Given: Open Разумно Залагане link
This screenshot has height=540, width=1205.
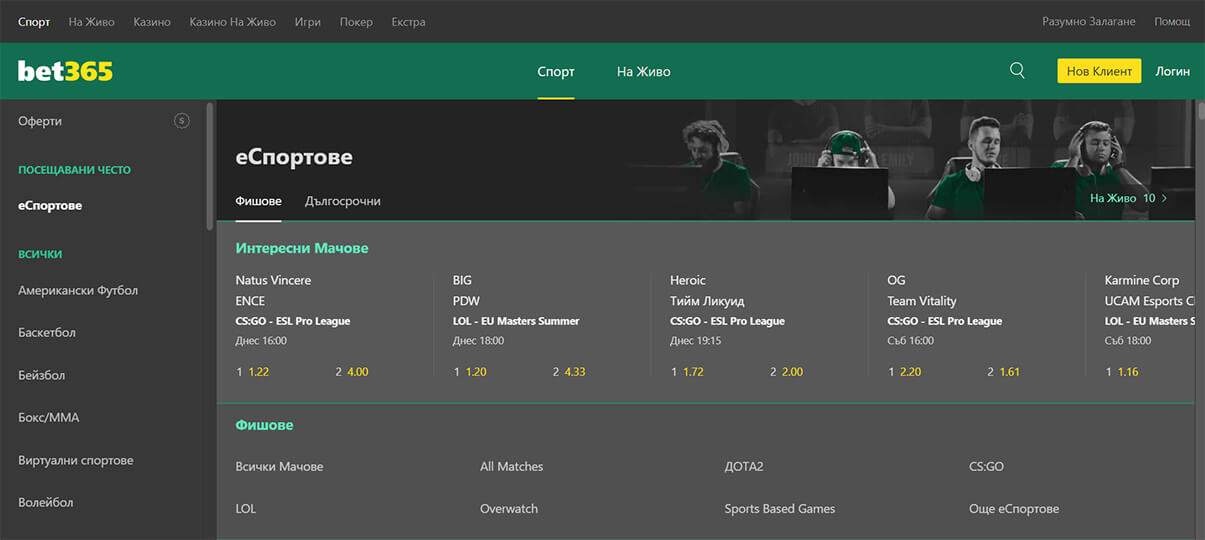Looking at the screenshot, I should pos(1089,22).
